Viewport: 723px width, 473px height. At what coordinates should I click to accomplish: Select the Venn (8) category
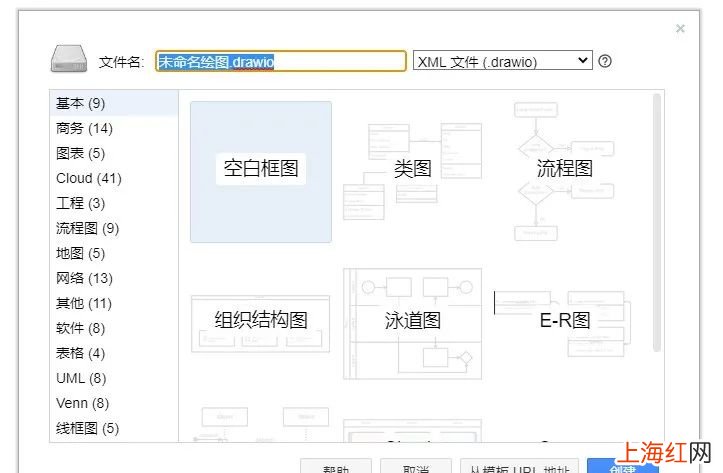[x=114, y=403]
